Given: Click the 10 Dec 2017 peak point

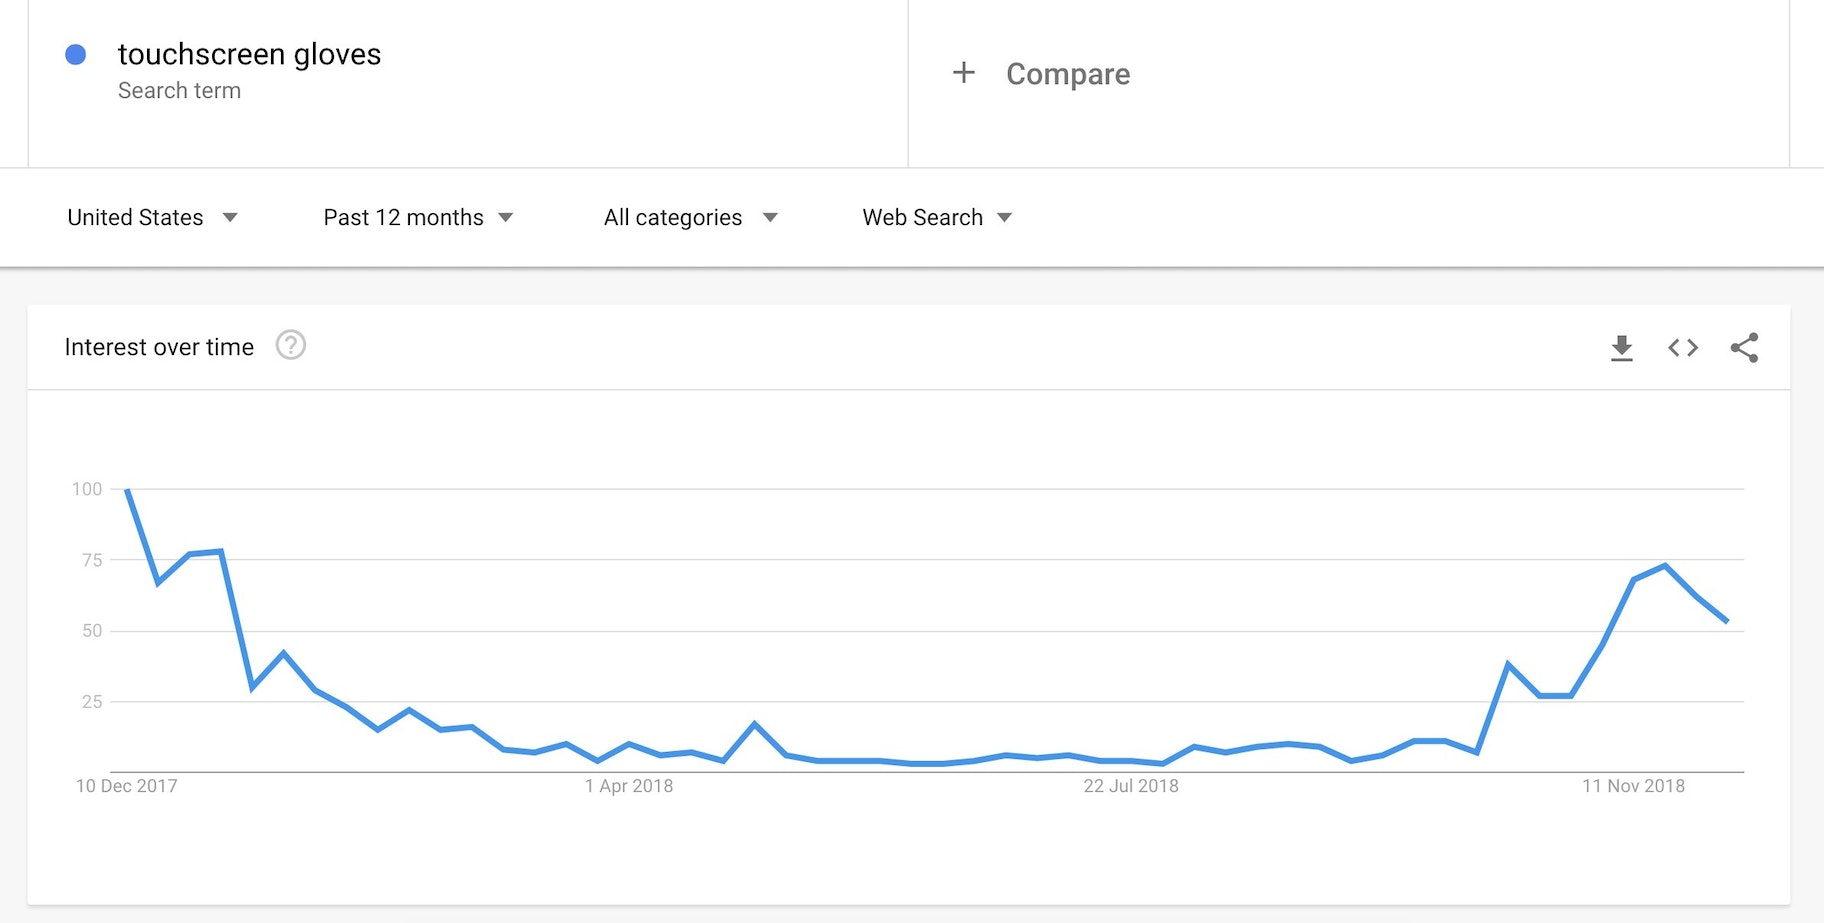Looking at the screenshot, I should pyautogui.click(x=127, y=490).
